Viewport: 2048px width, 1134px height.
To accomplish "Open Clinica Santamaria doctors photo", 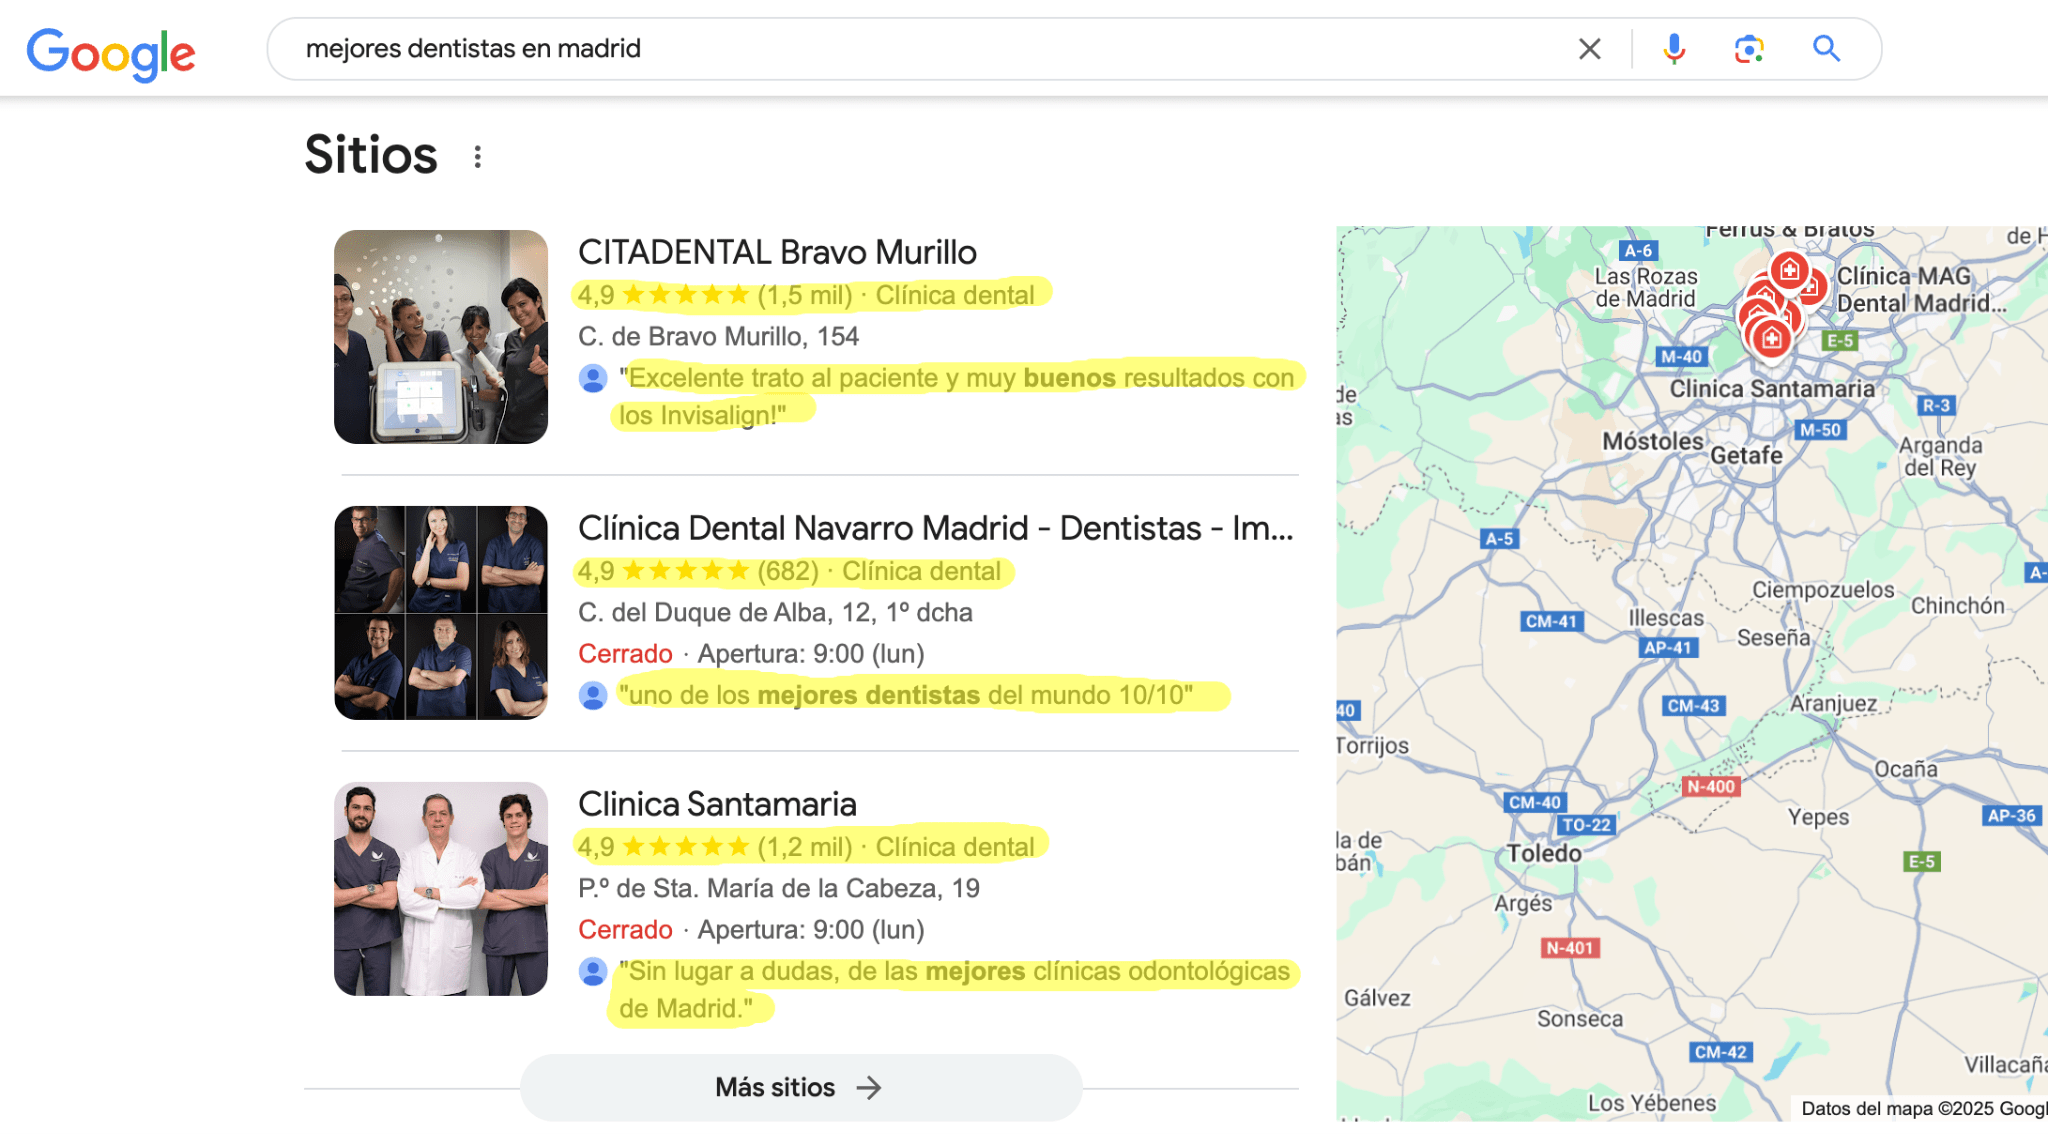I will point(441,889).
